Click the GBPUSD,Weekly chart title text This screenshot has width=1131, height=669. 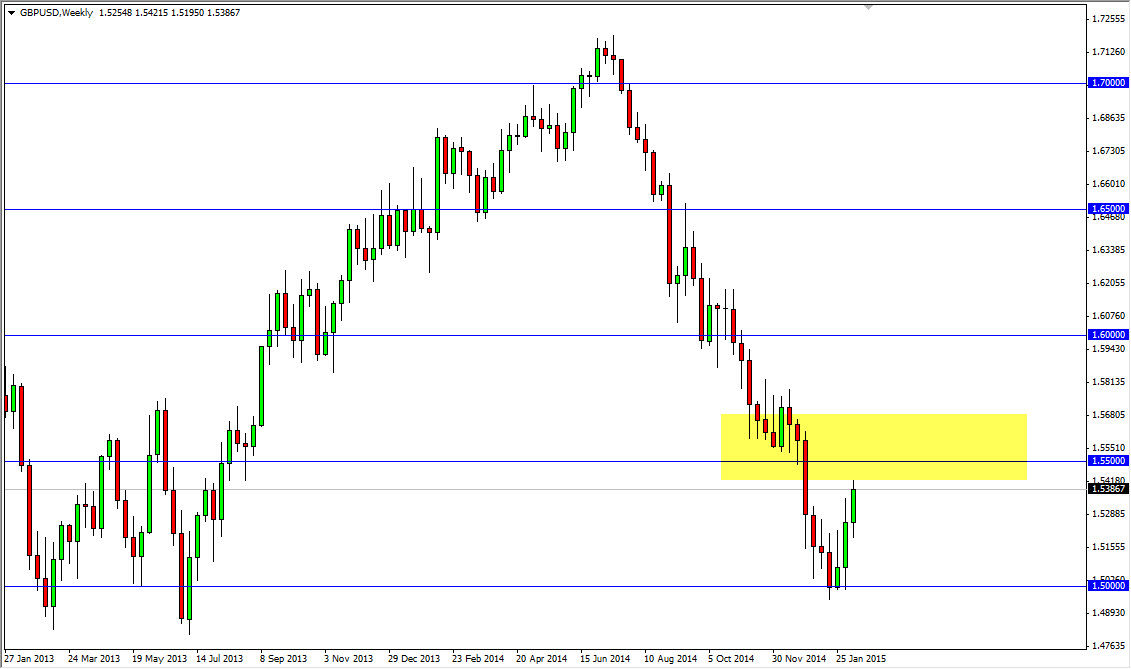55,12
